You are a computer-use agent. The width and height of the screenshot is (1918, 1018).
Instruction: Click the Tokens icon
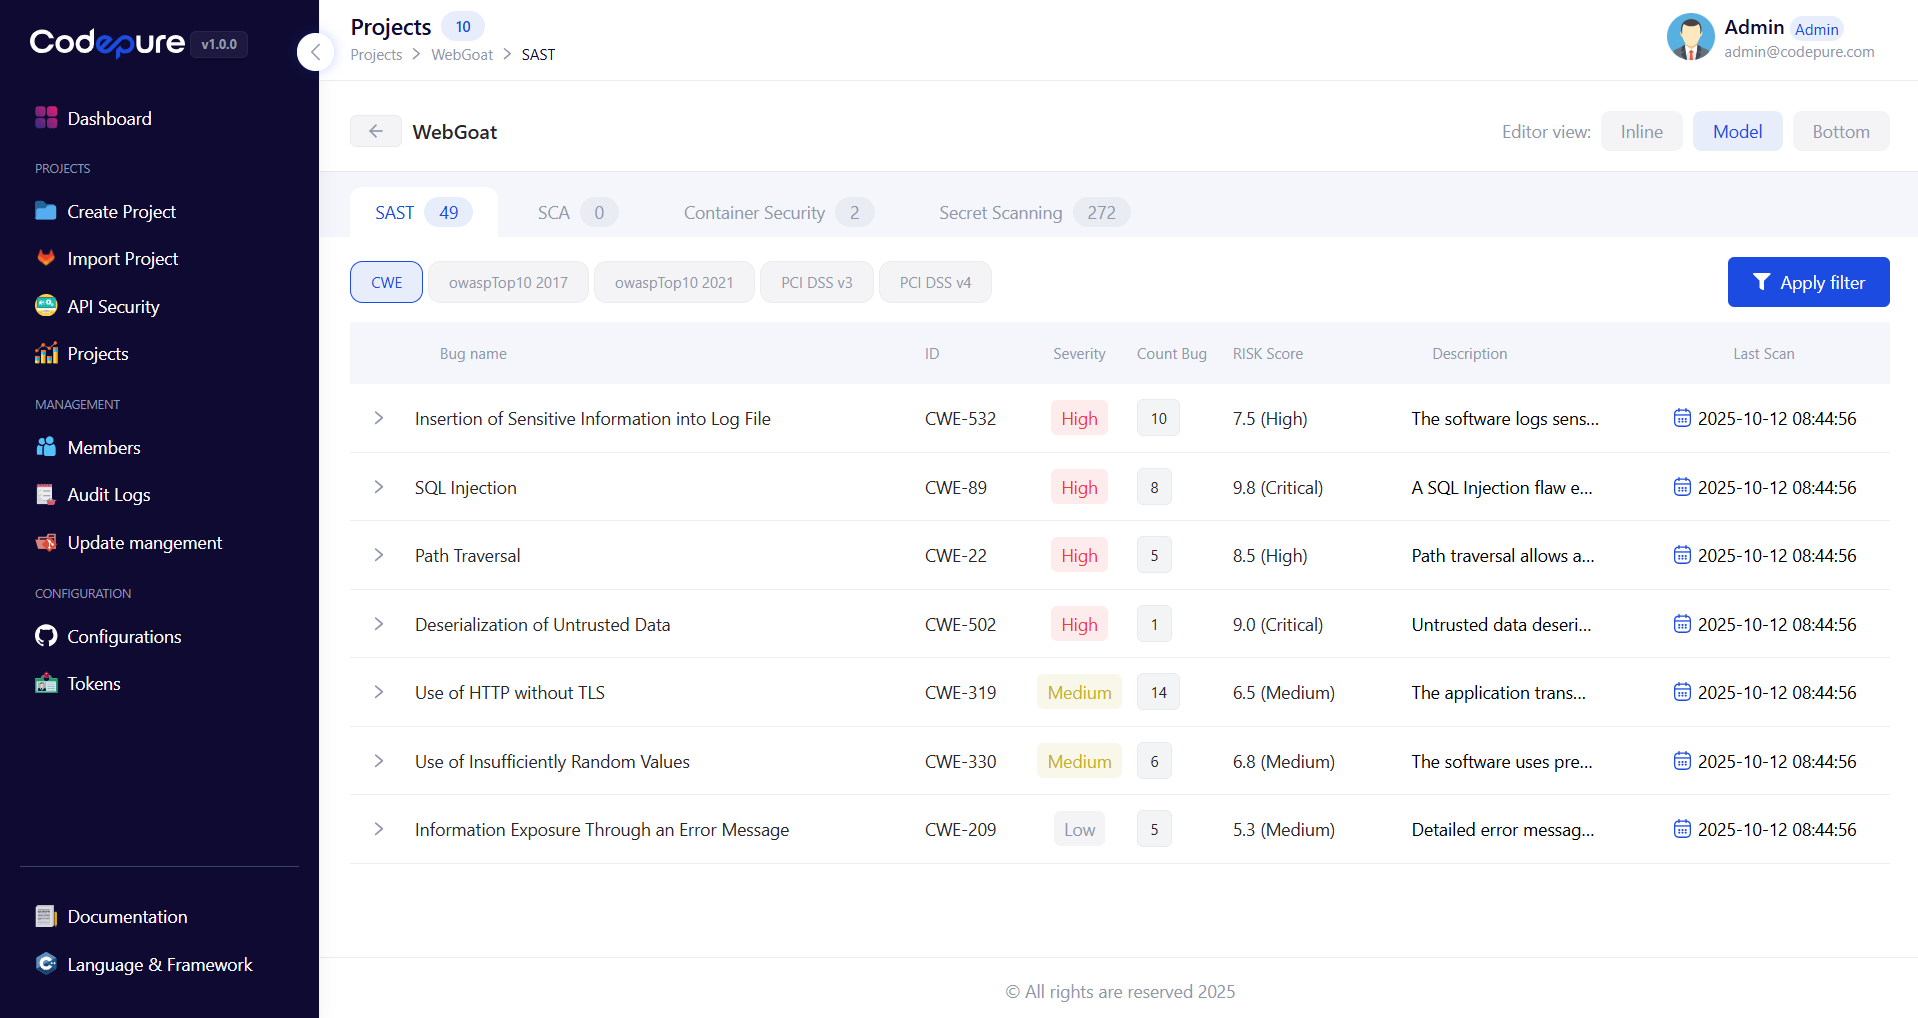pos(46,683)
